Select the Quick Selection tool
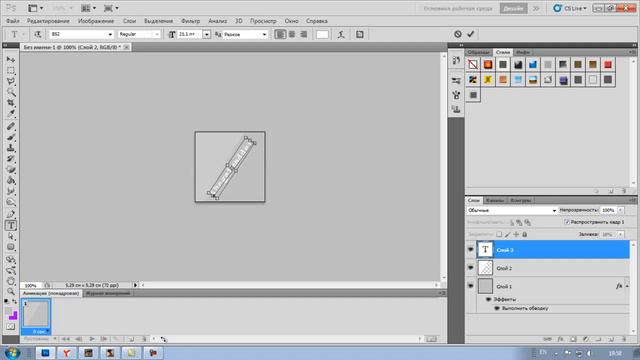This screenshot has width=640, height=360. tap(11, 92)
